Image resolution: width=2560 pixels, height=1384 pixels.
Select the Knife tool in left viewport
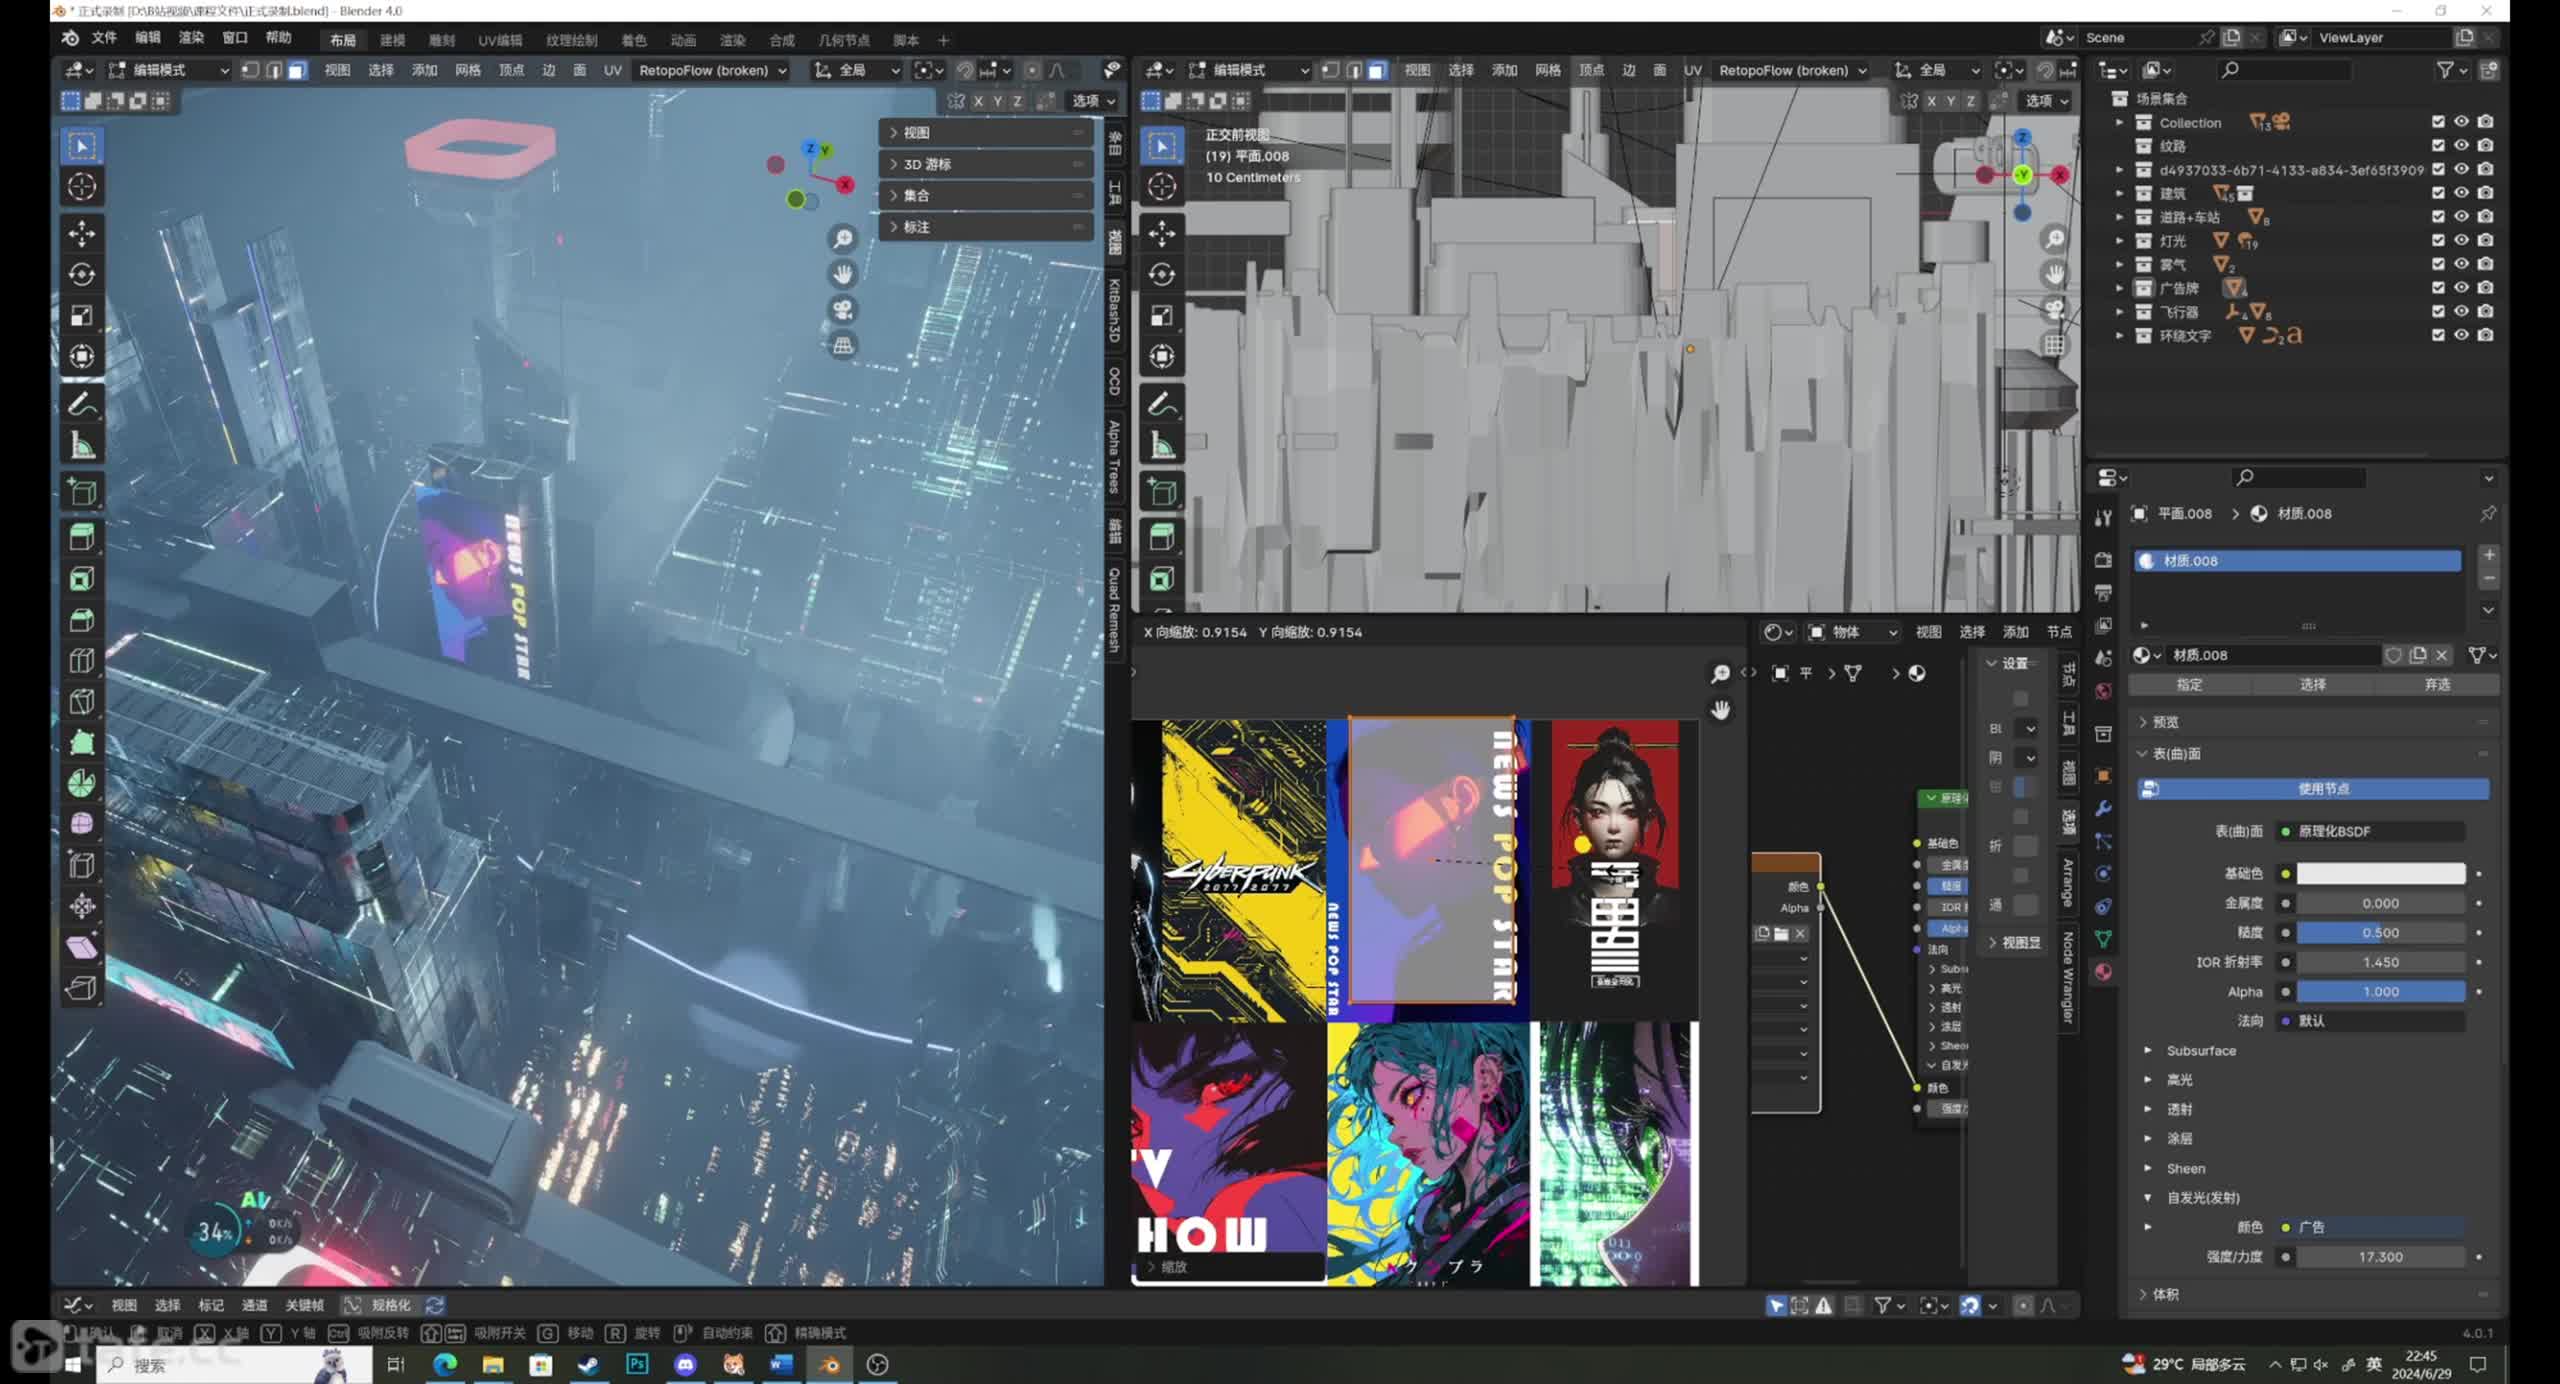(x=82, y=701)
